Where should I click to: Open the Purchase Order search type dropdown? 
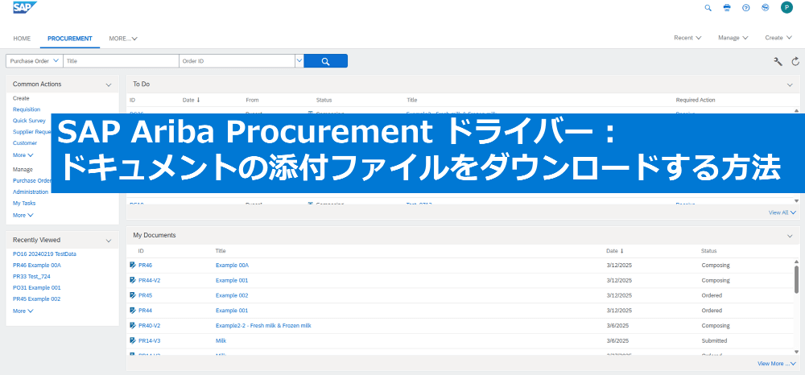coord(34,61)
